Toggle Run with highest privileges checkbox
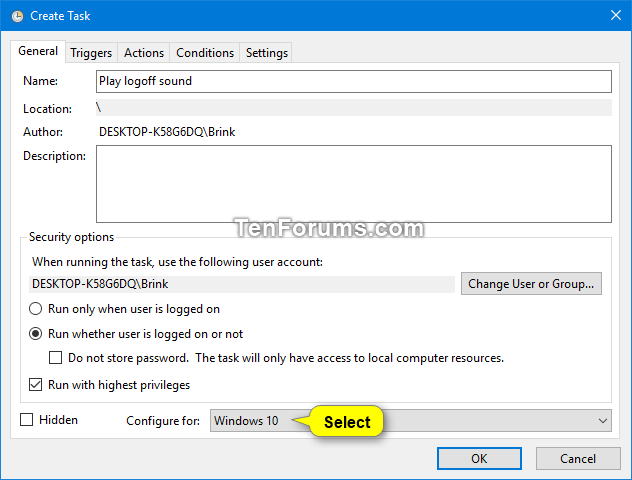The image size is (632, 480). (x=35, y=384)
